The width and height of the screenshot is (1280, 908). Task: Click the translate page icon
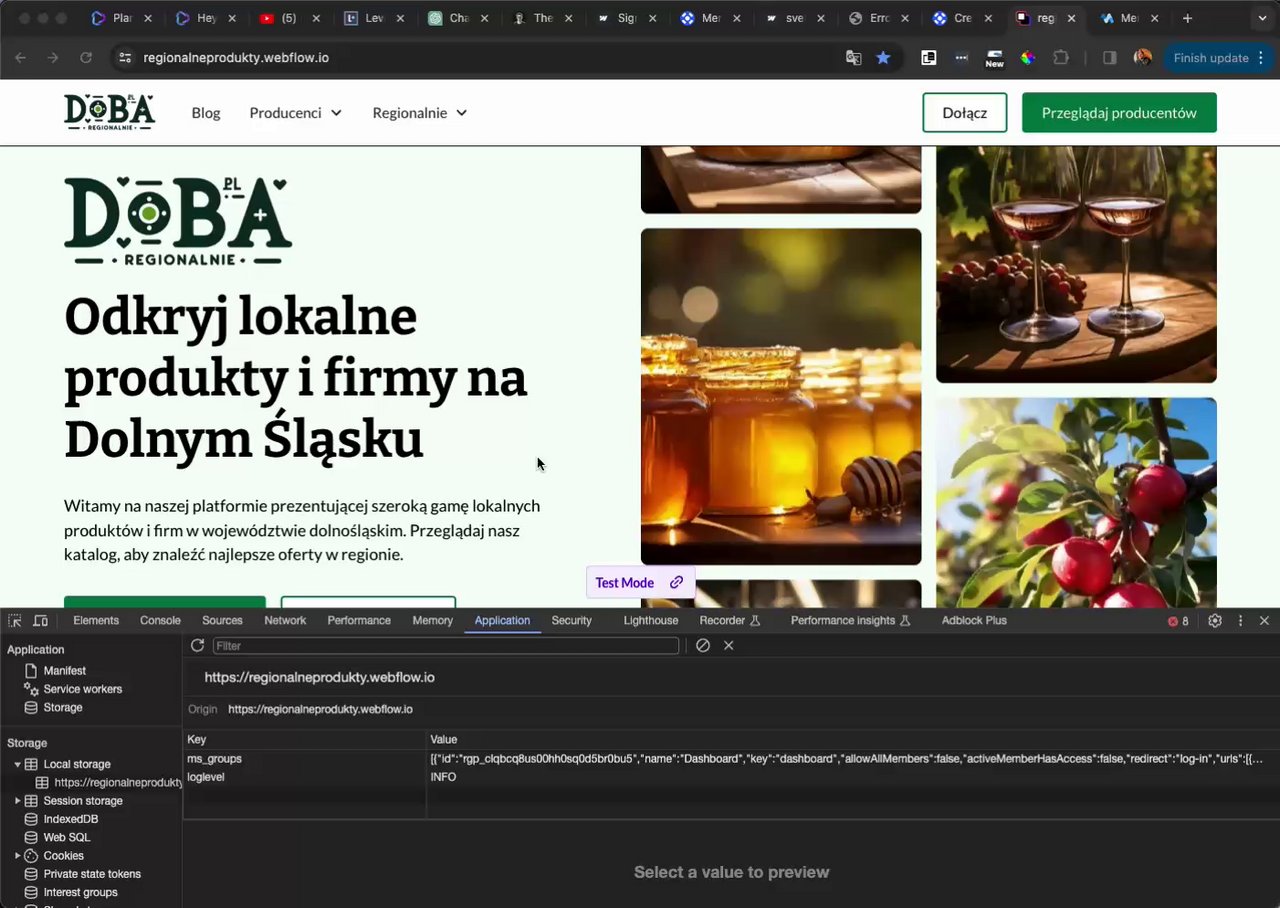[853, 58]
